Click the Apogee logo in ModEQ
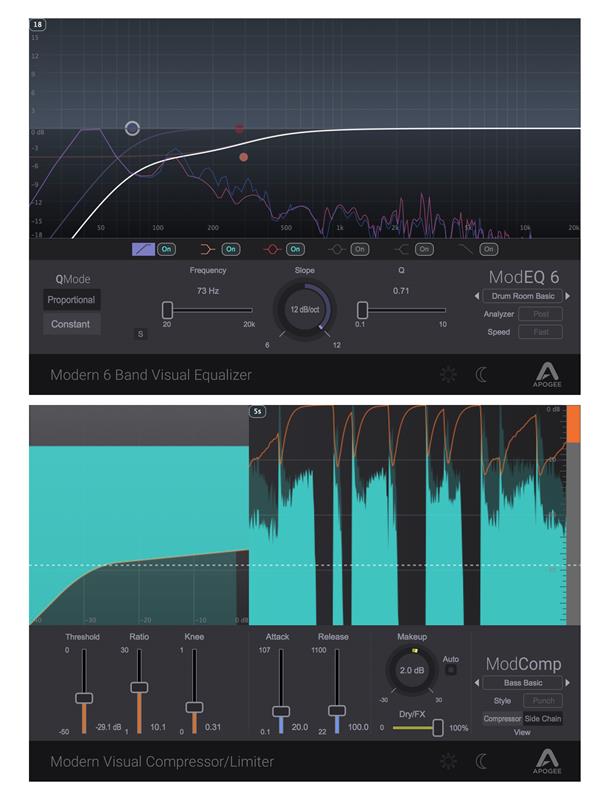The width and height of the screenshot is (609, 800). [547, 374]
